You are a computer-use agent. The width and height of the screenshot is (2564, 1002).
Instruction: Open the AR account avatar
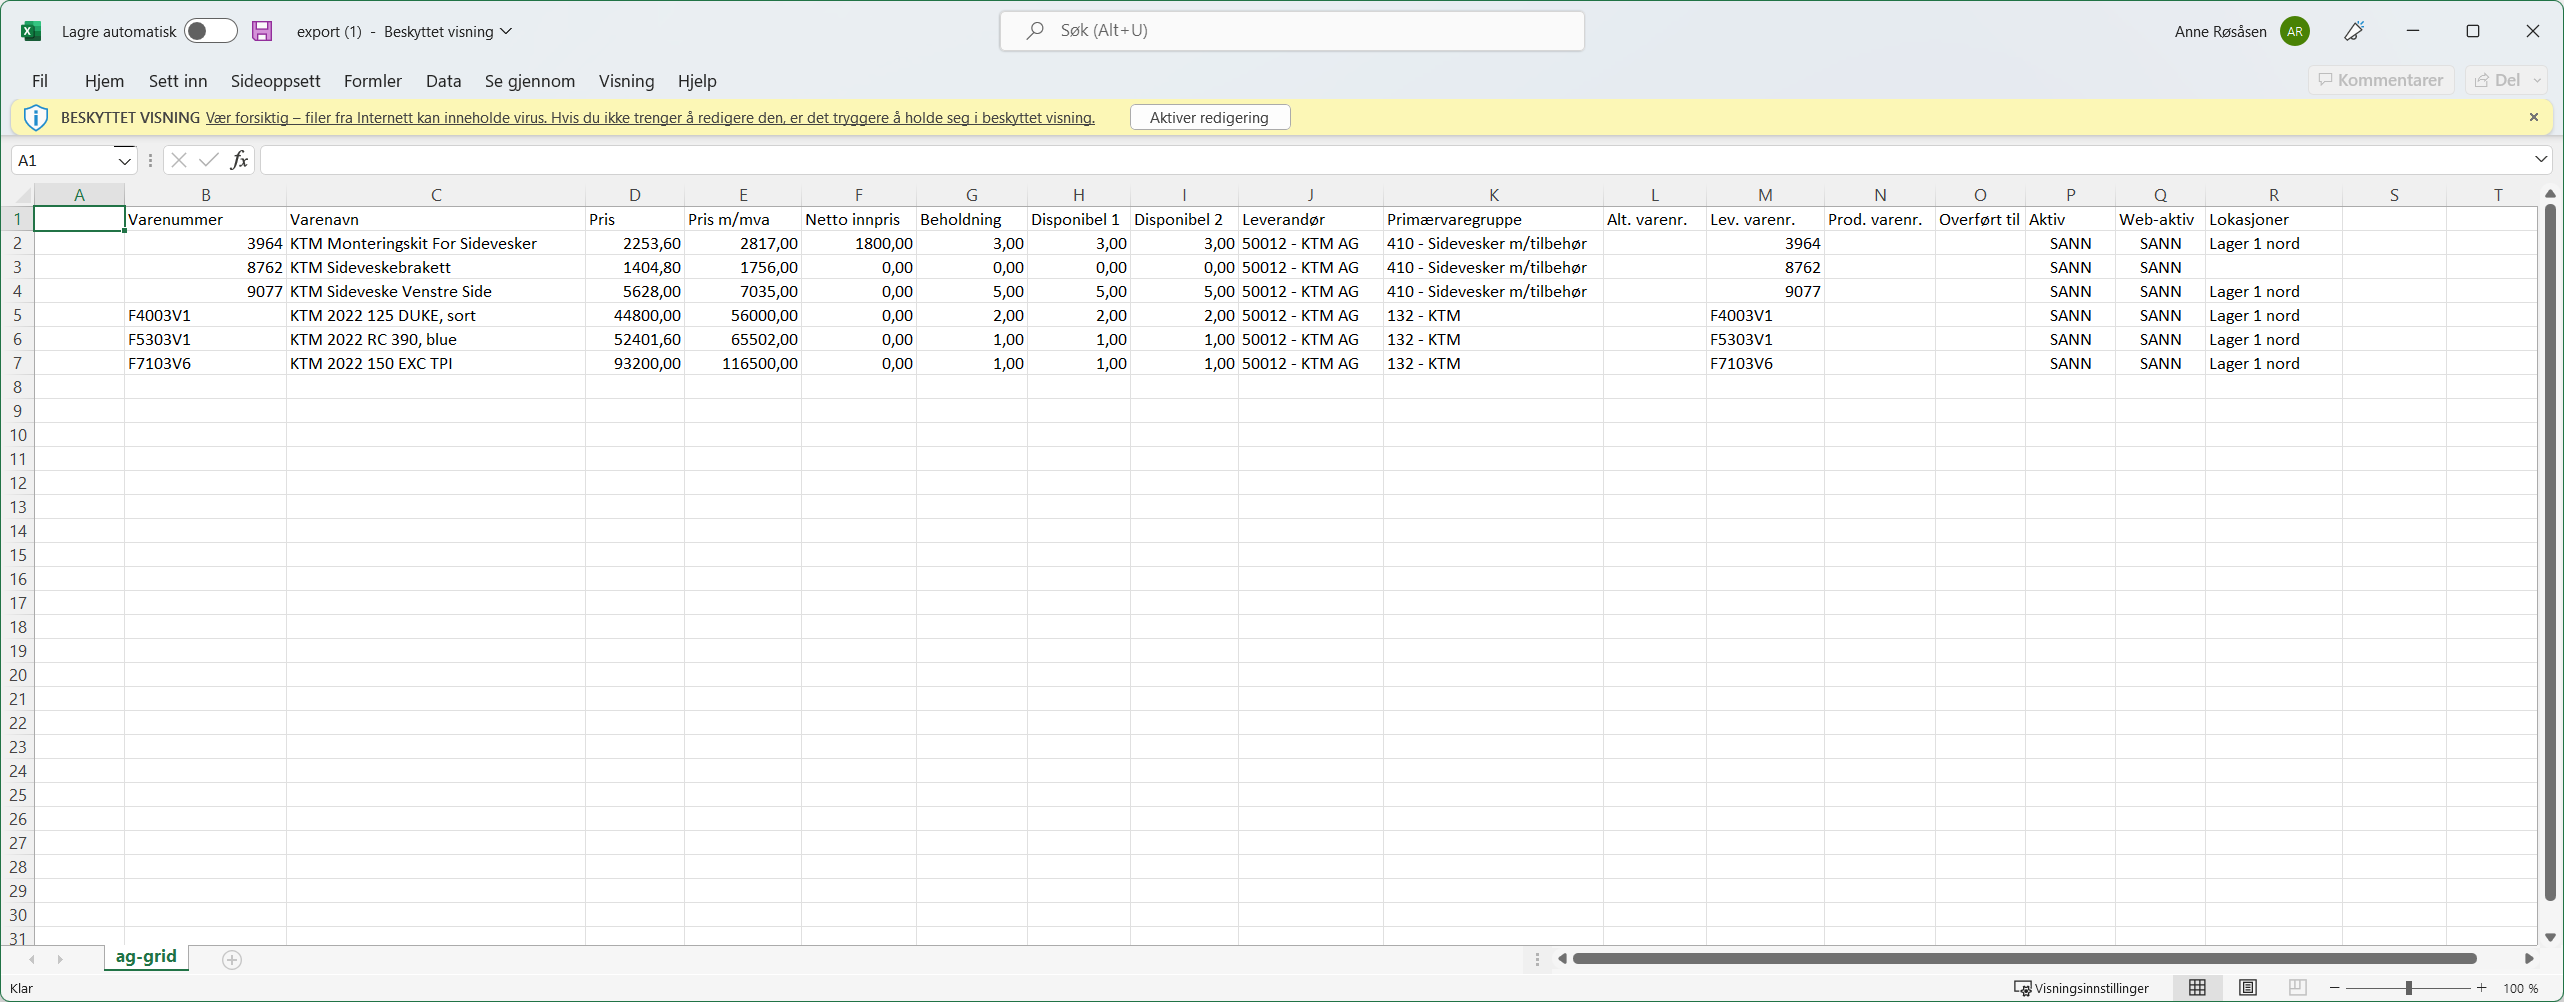pos(2294,31)
